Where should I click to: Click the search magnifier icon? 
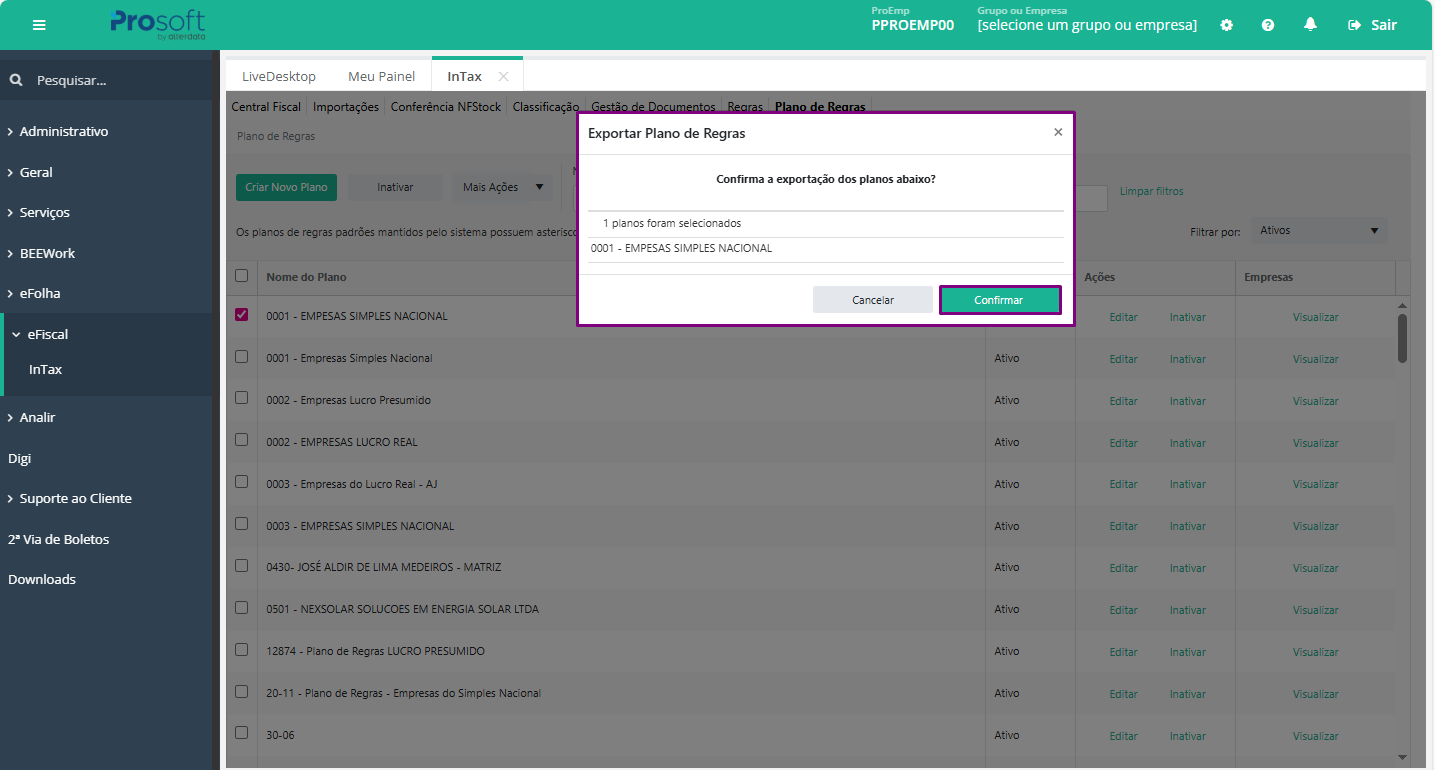click(x=16, y=80)
